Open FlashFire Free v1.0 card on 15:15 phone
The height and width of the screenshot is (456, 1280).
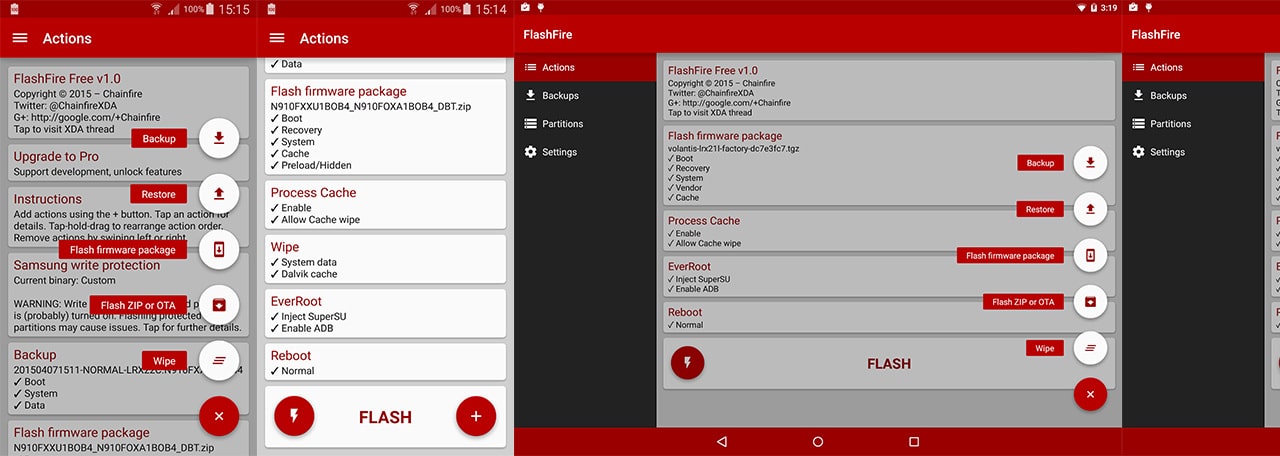point(129,102)
